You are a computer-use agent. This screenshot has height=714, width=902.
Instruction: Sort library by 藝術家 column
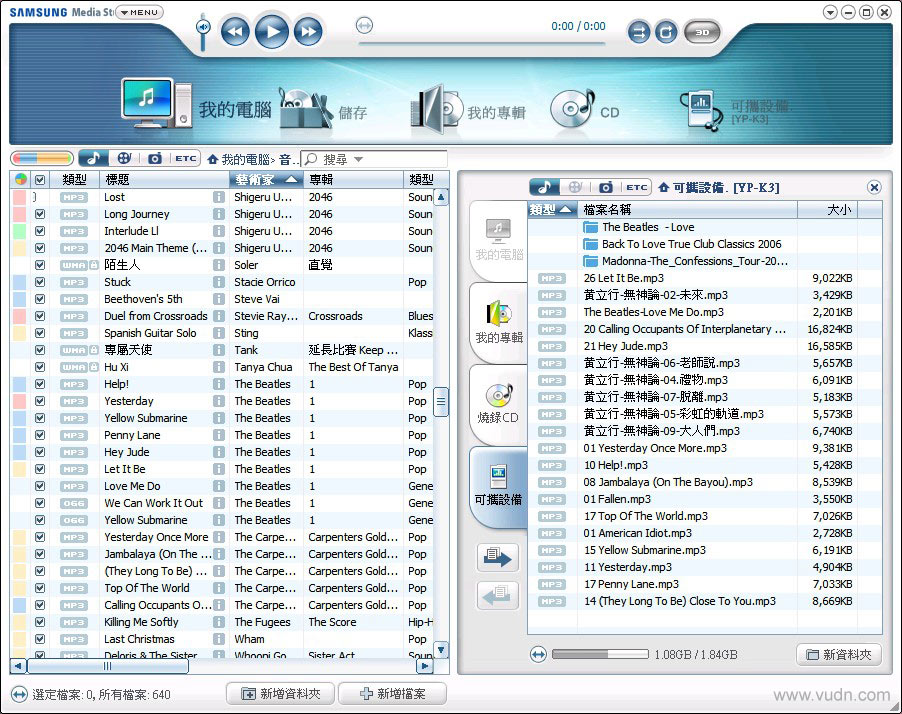pos(266,180)
